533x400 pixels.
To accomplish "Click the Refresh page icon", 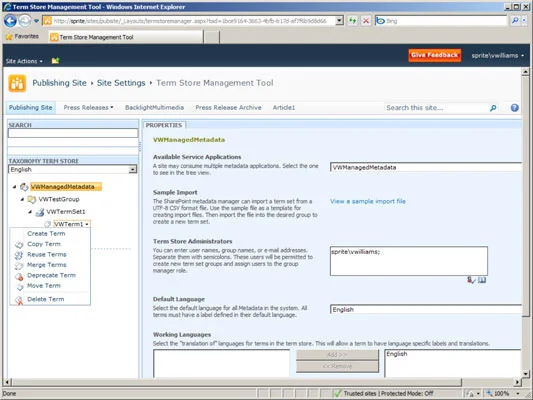I will coord(353,21).
